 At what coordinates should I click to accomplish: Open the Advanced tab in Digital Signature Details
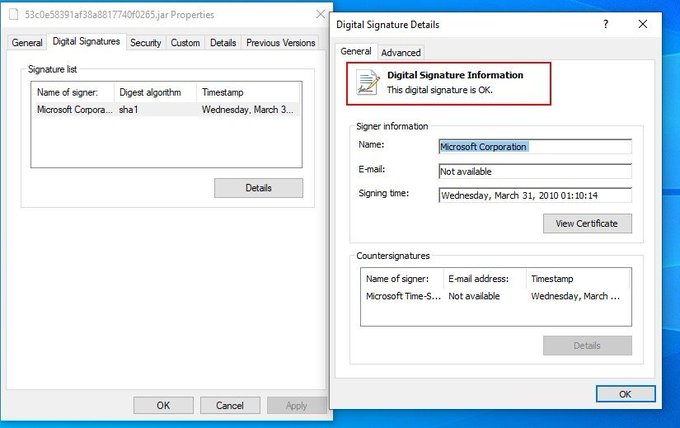(401, 52)
